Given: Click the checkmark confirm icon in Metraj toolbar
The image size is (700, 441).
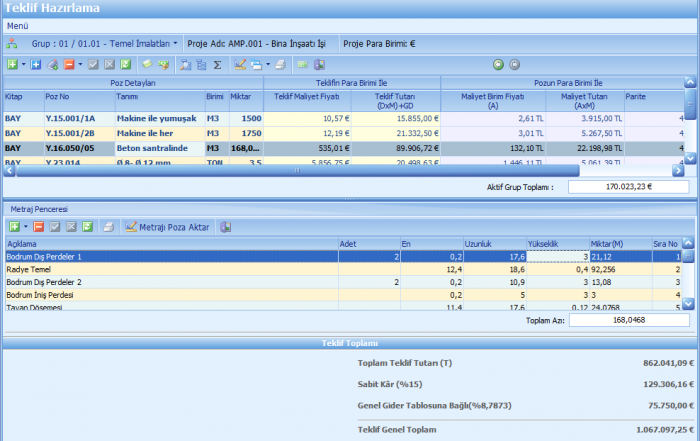Looking at the screenshot, I should [55, 227].
